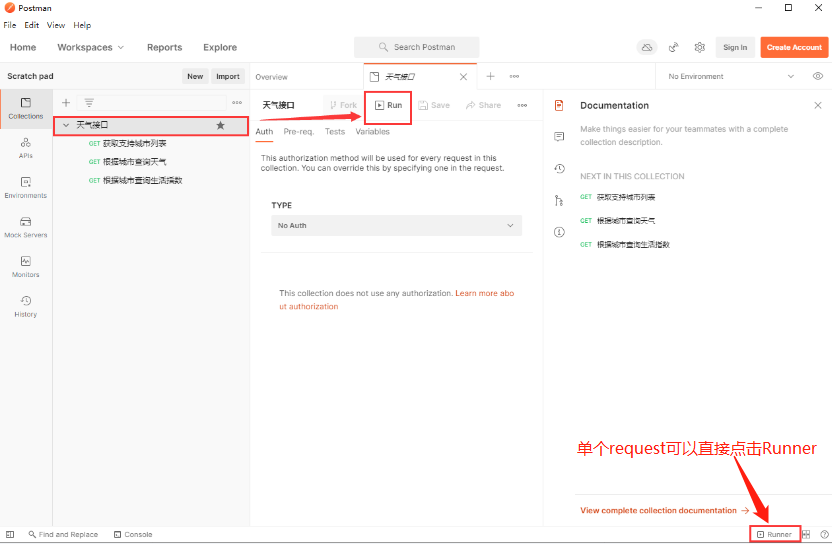This screenshot has width=832, height=544.
Task: Open the No Auth type dropdown
Action: [x=396, y=226]
